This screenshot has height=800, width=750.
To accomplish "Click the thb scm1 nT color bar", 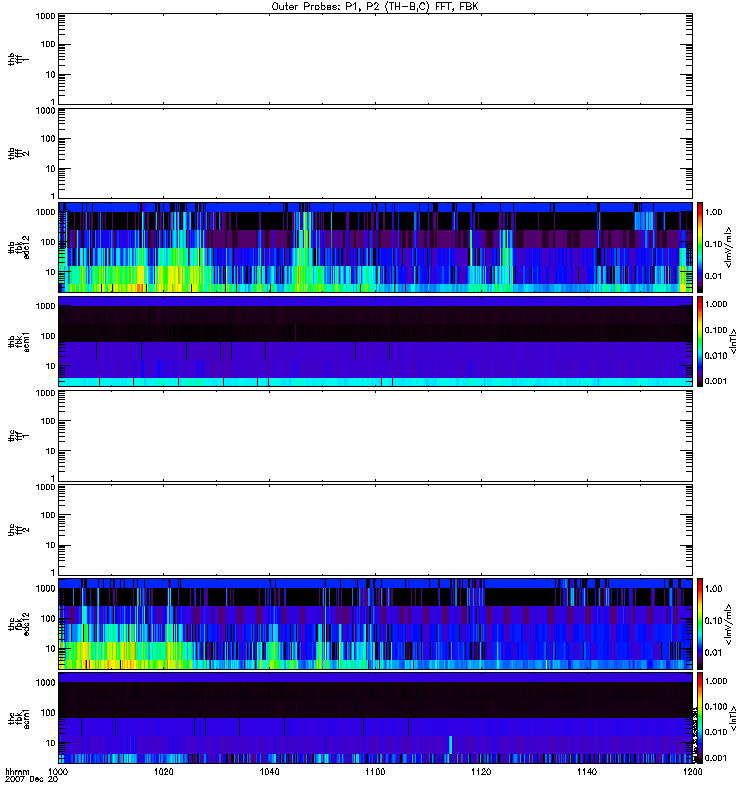I will pos(700,341).
